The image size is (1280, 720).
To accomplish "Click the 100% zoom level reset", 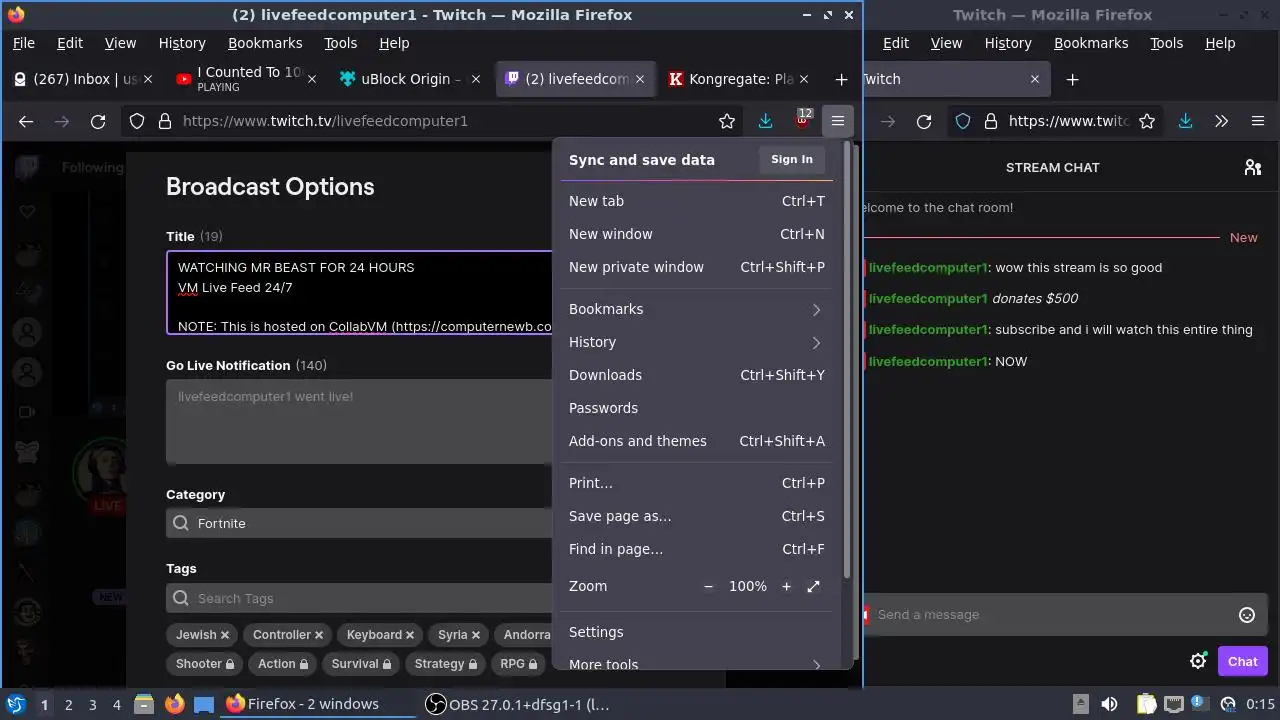I will coord(748,586).
